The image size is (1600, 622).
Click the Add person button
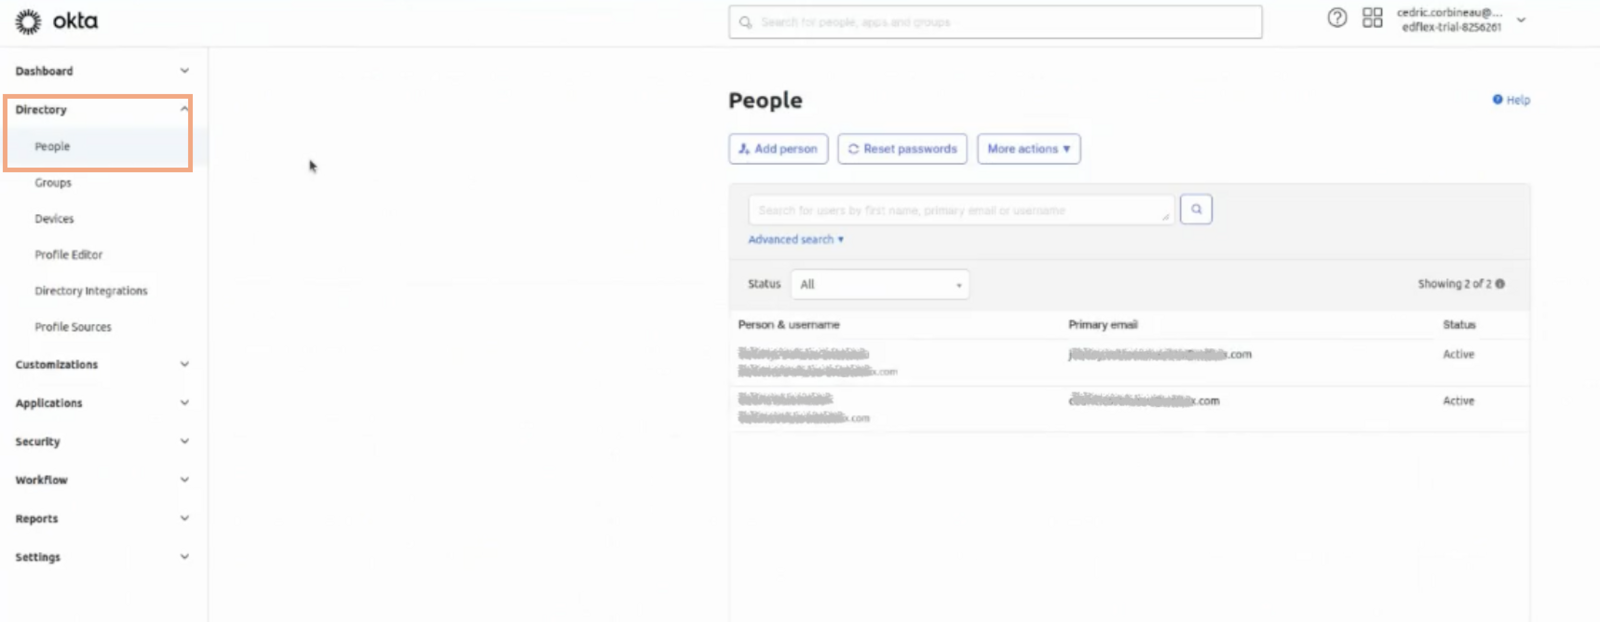778,149
